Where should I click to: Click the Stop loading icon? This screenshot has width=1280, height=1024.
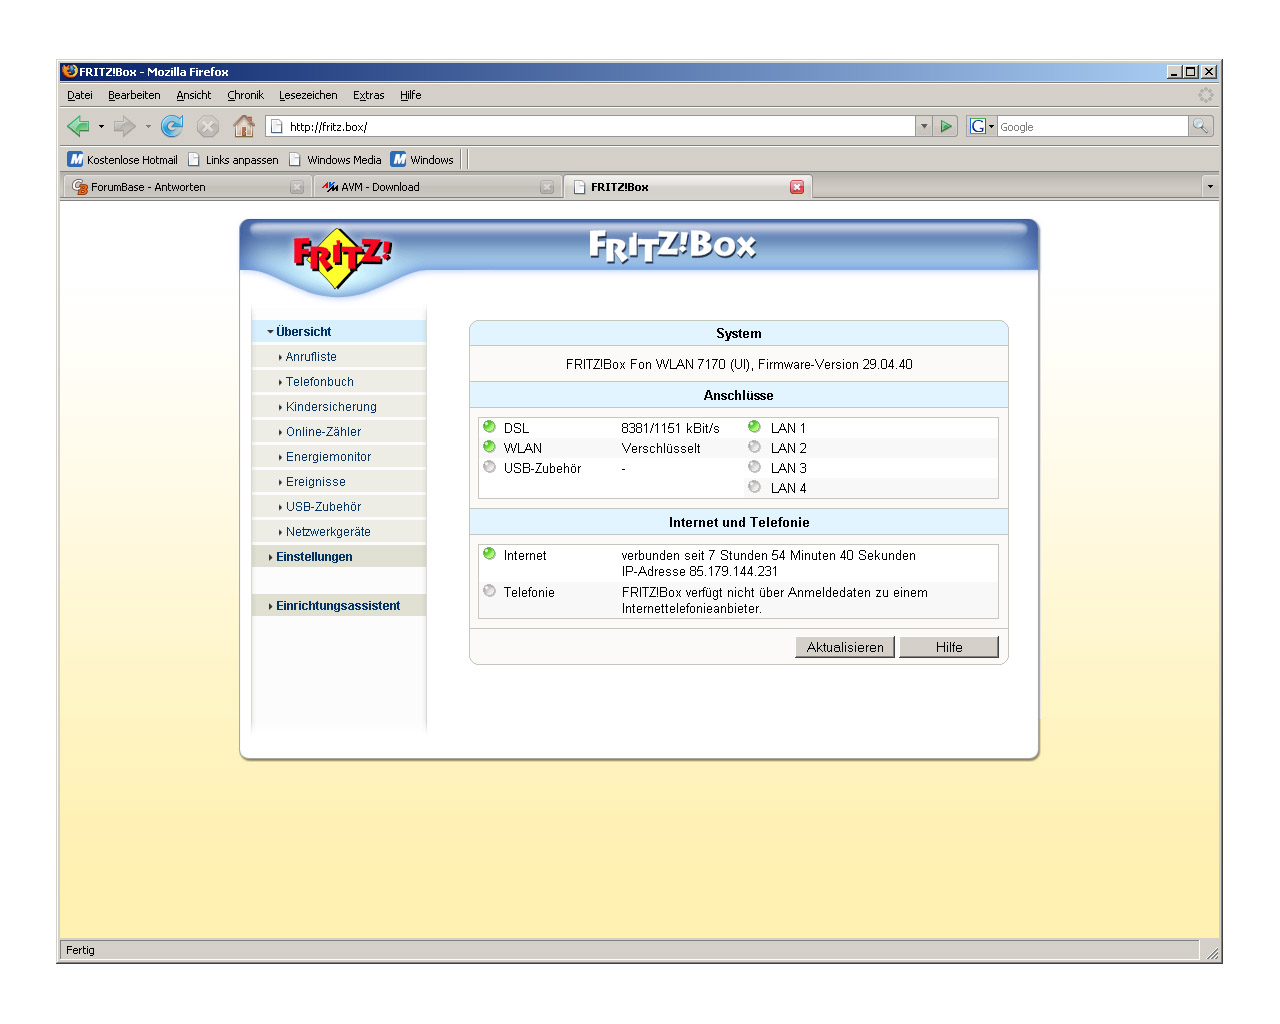[x=208, y=126]
